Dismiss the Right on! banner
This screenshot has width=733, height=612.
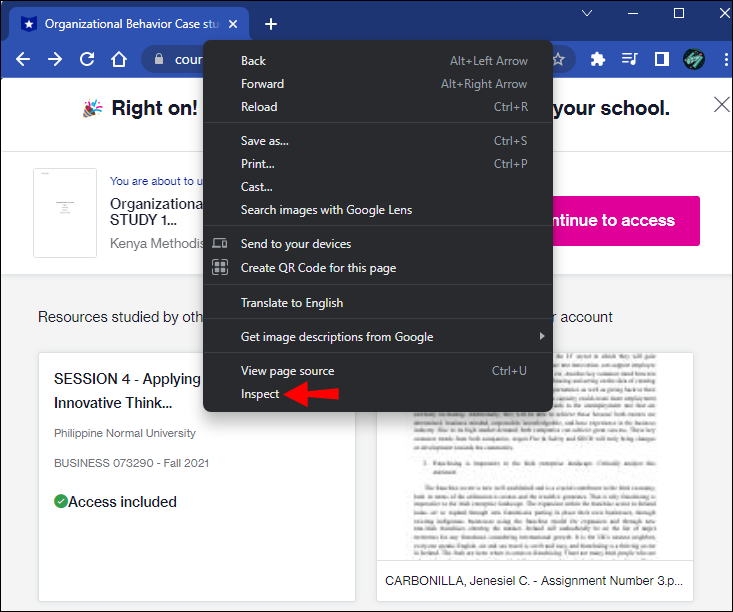[722, 105]
